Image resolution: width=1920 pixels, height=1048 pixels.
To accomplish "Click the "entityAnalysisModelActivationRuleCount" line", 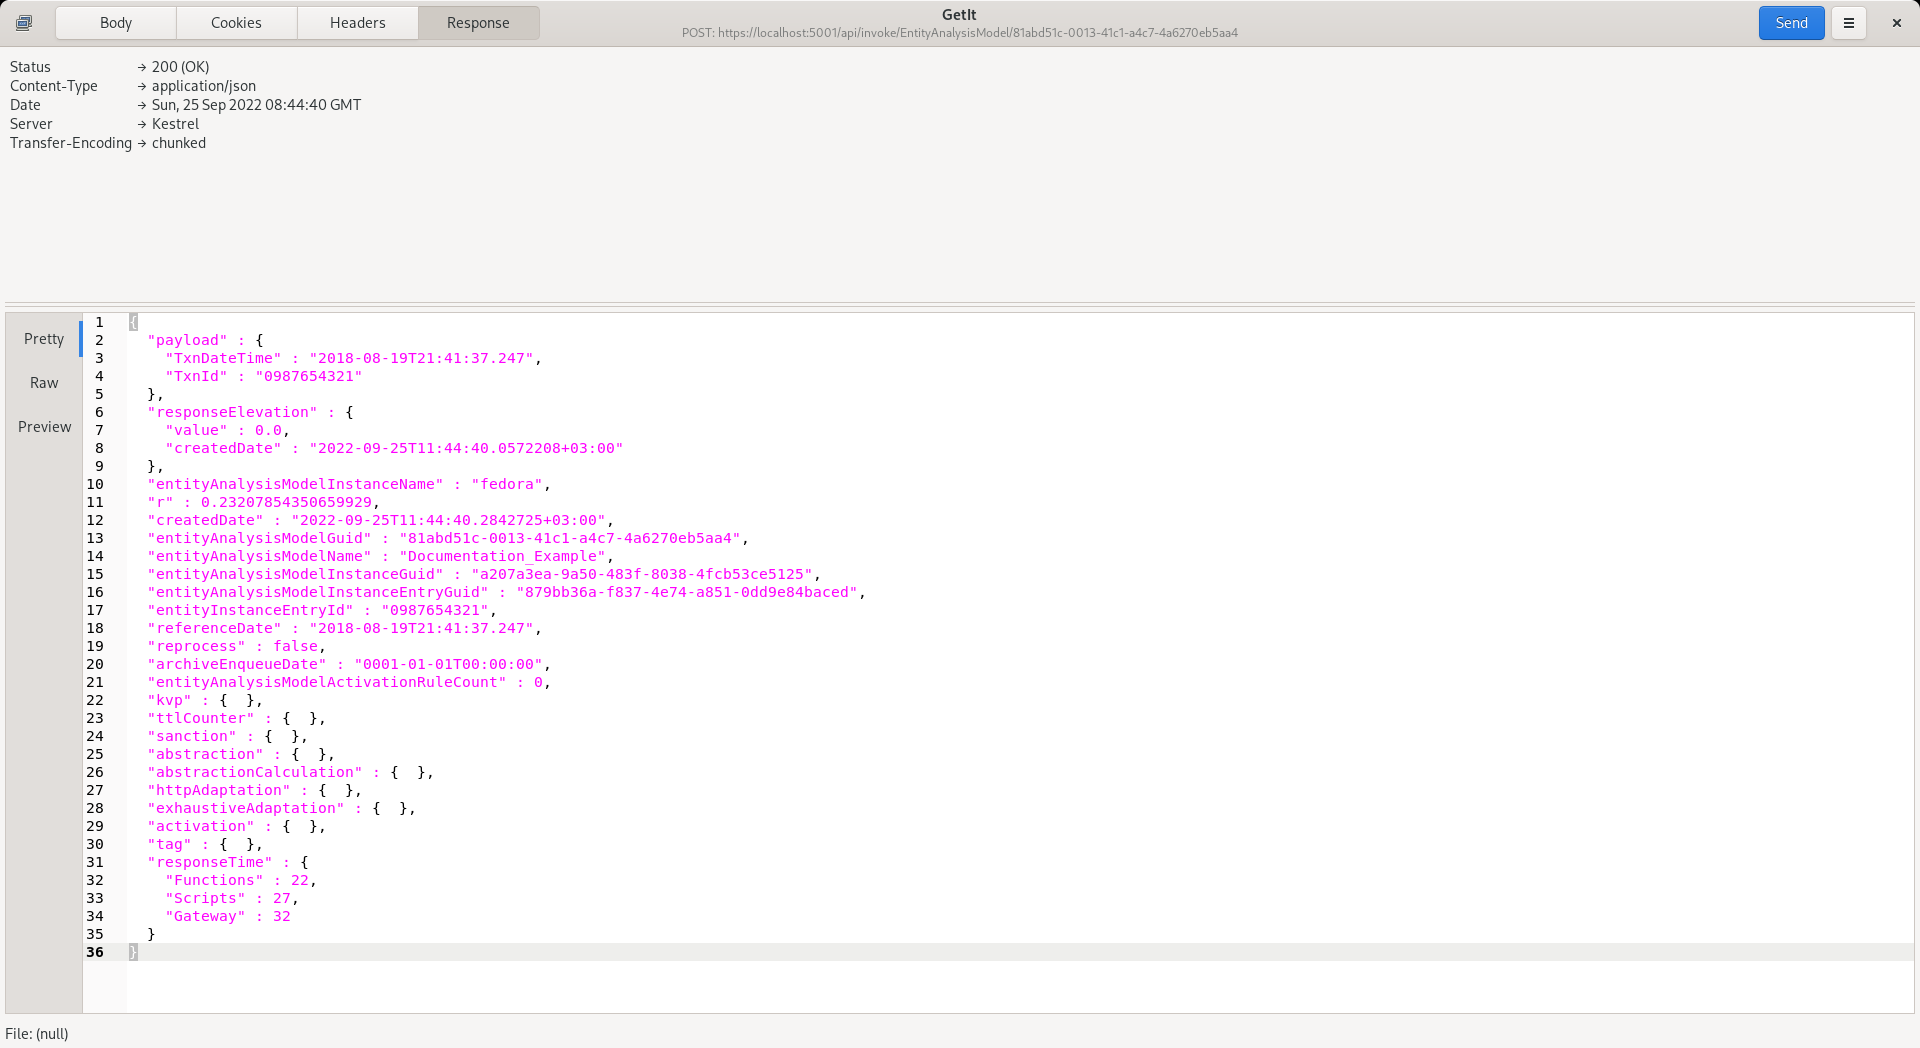I will click(349, 682).
